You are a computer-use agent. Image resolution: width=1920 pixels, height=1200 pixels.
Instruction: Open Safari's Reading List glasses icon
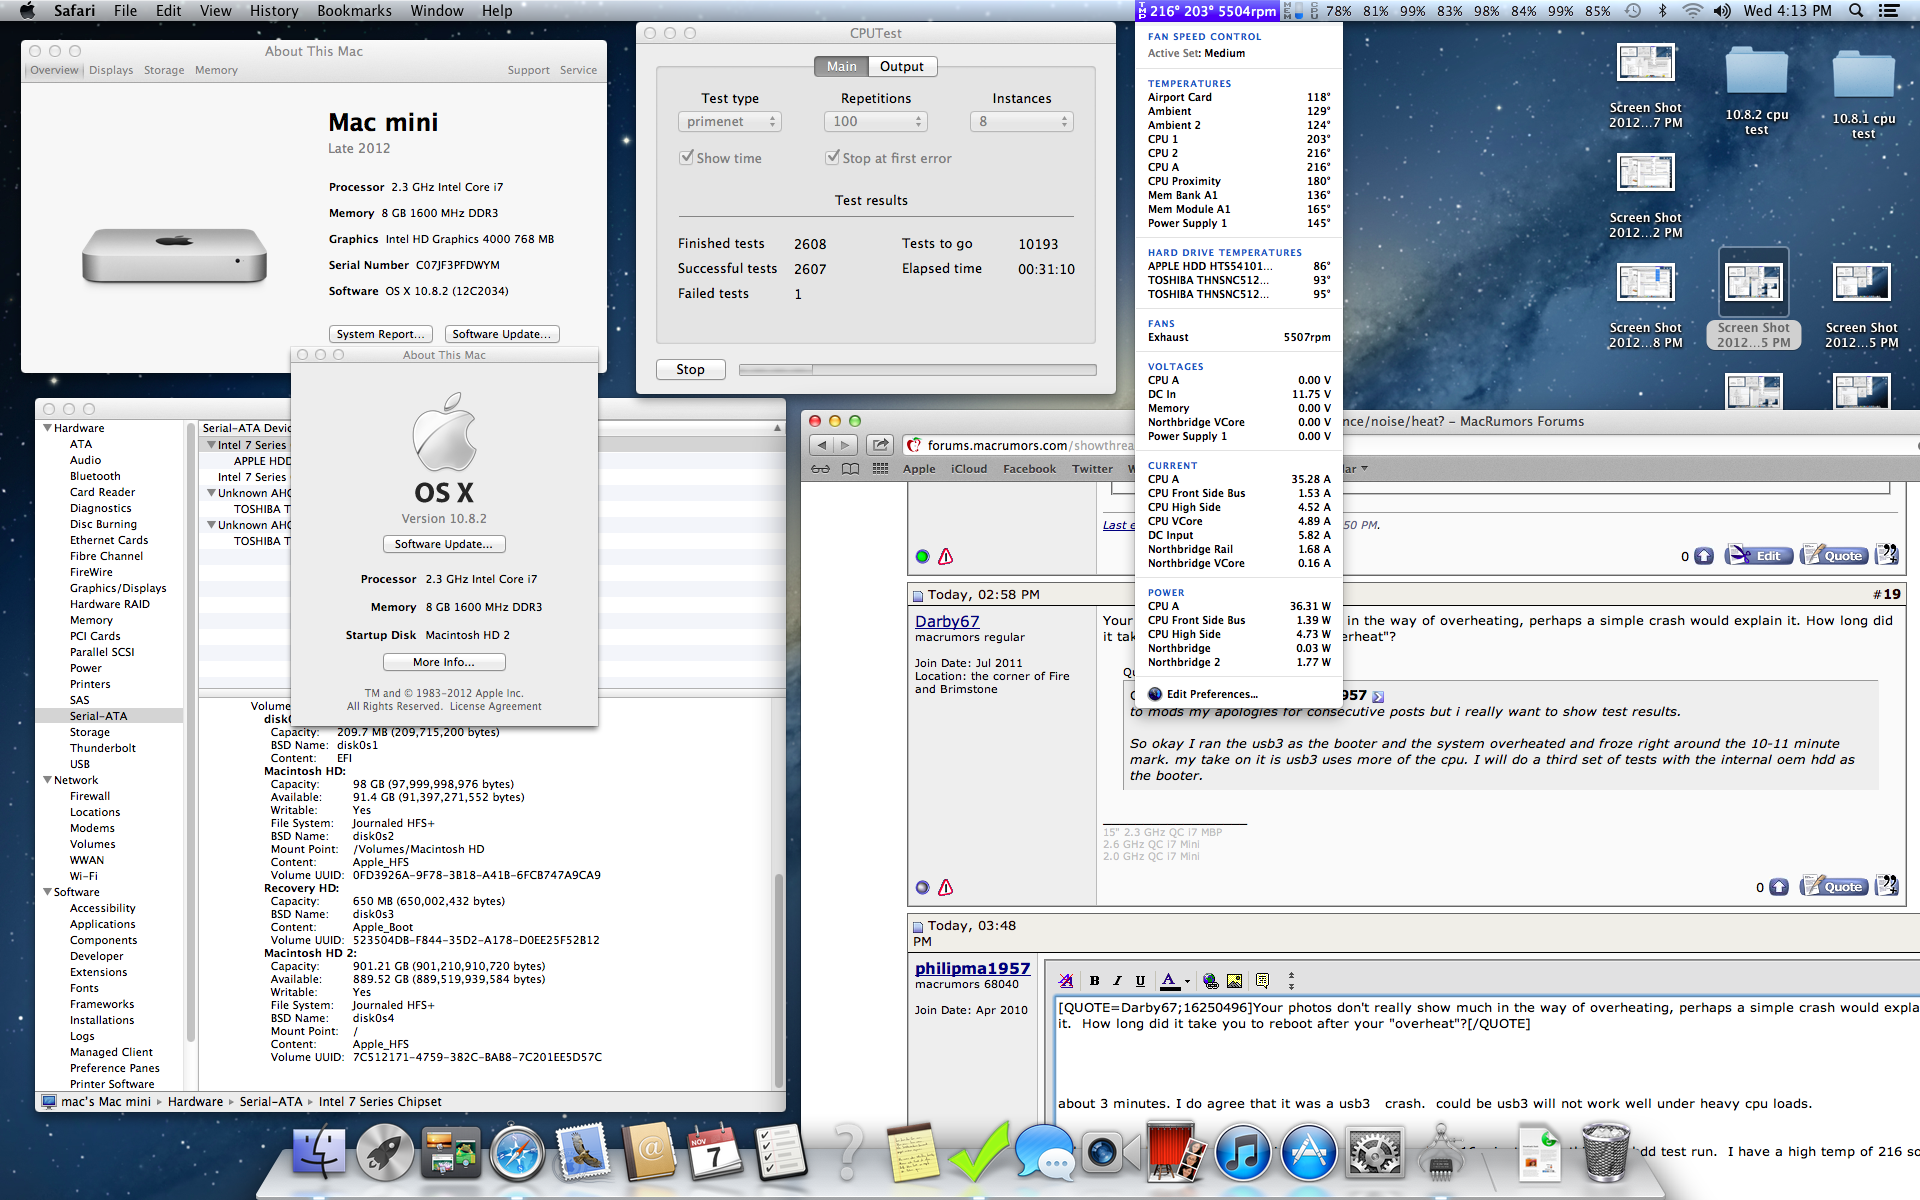coord(820,469)
